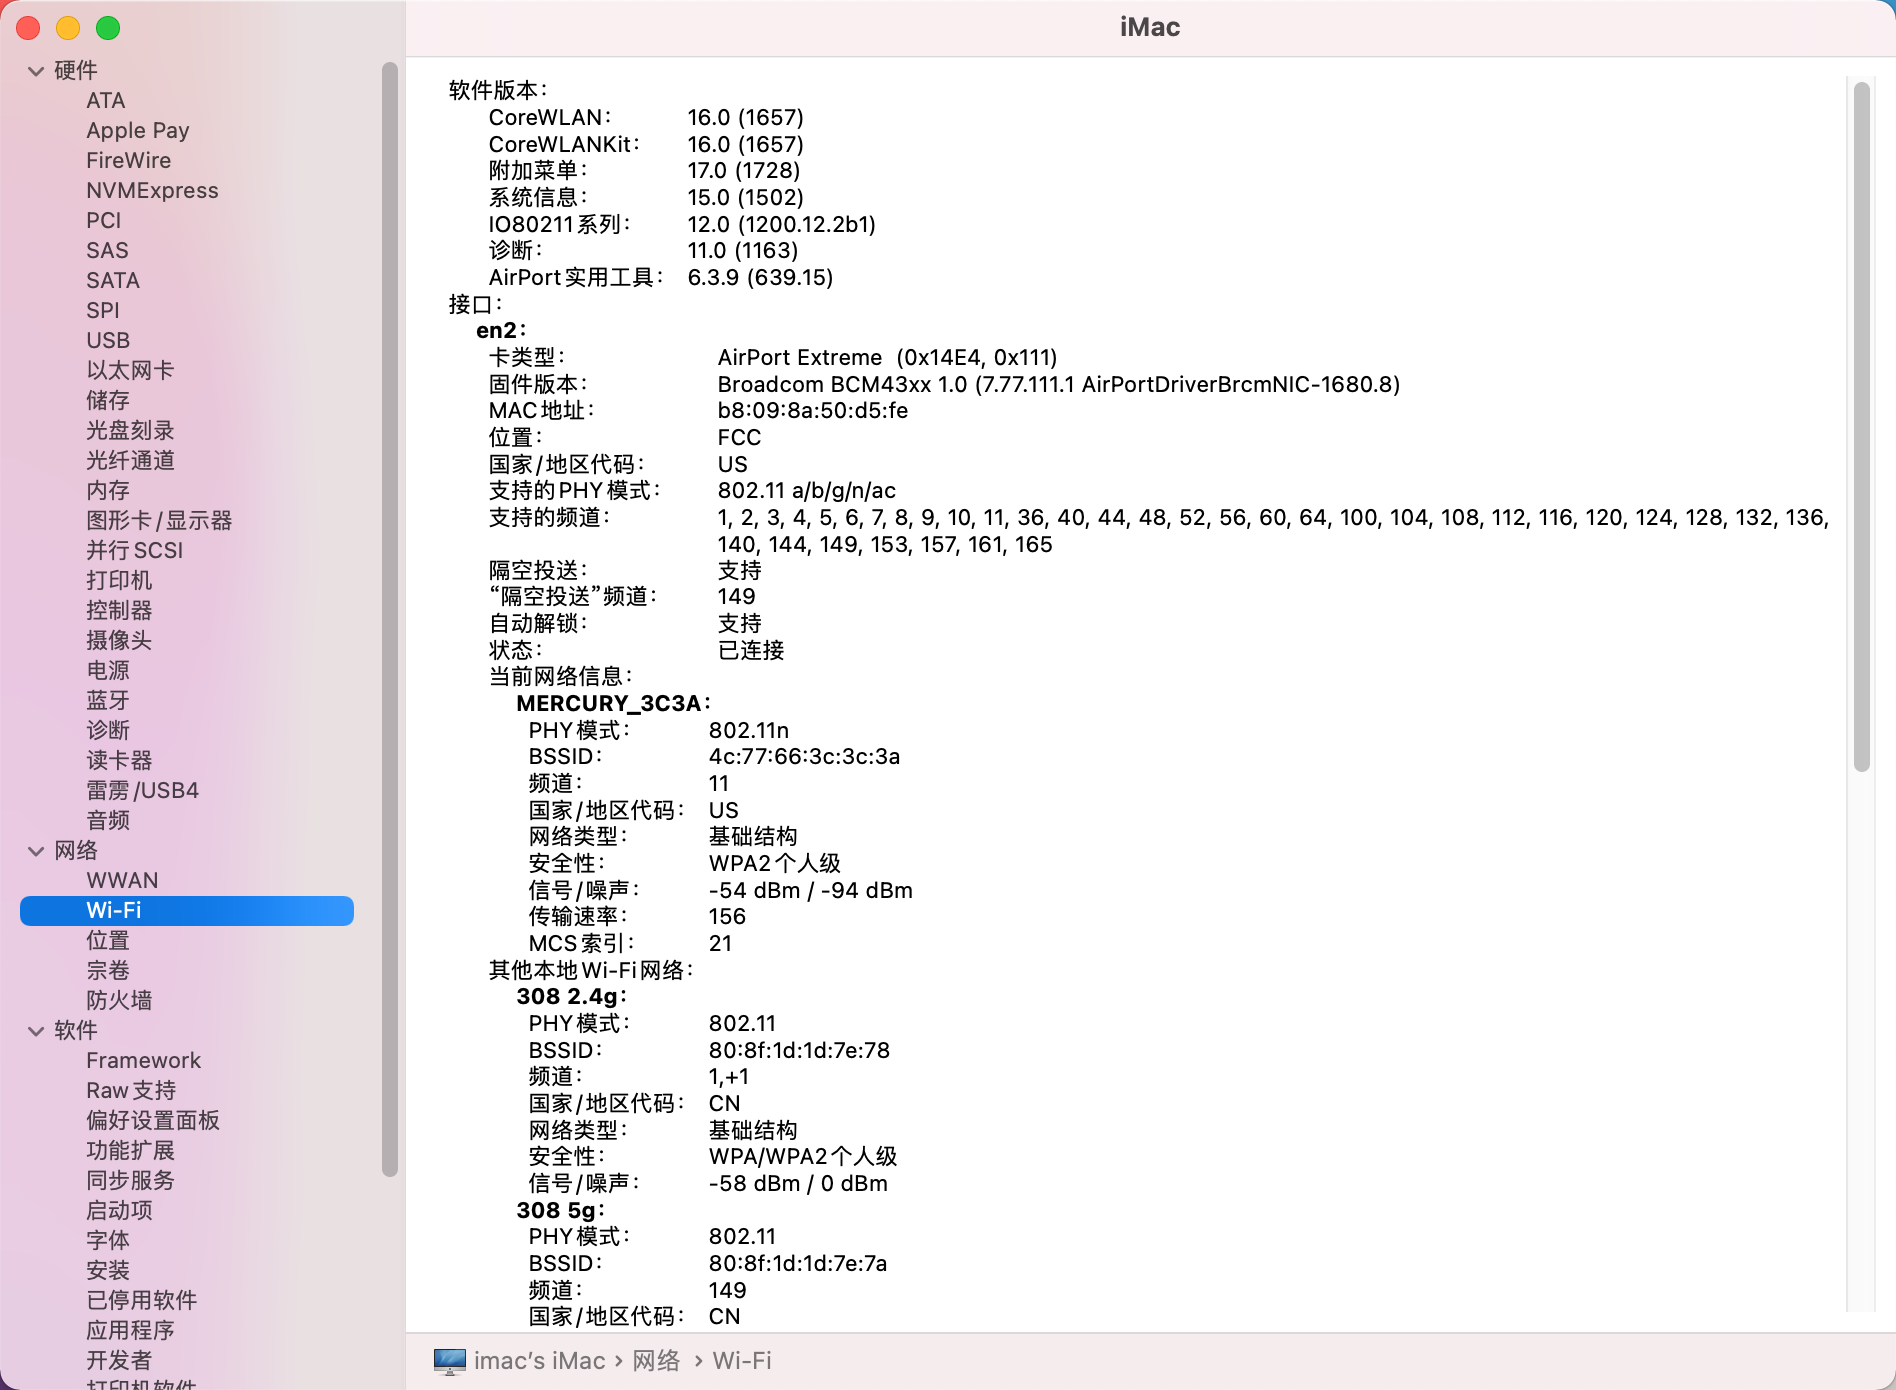Select Raw支持 under 软件

point(131,1091)
